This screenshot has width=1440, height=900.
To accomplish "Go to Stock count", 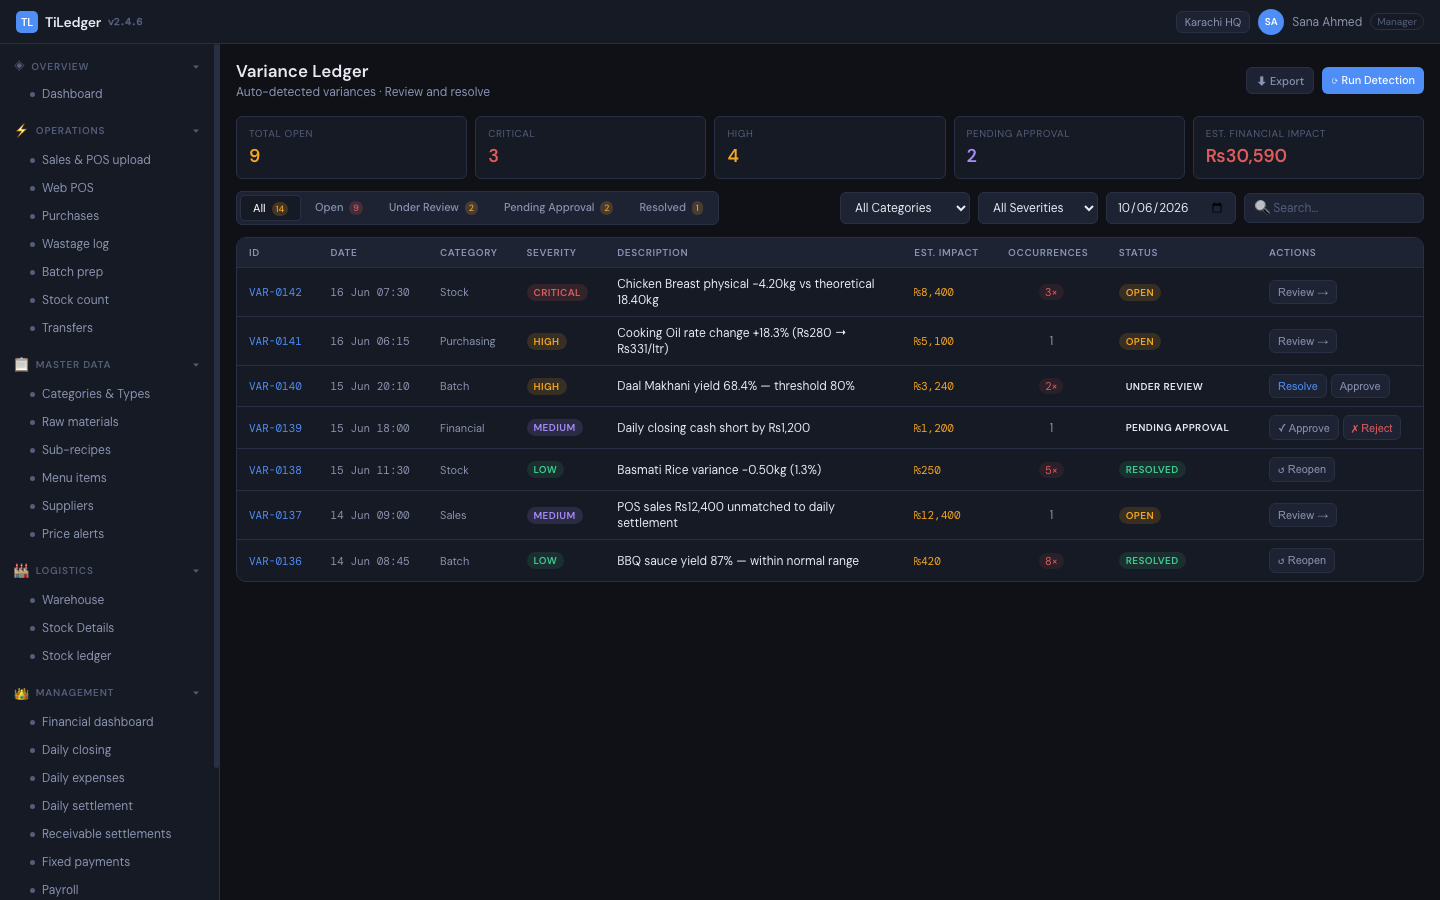I will [x=75, y=300].
